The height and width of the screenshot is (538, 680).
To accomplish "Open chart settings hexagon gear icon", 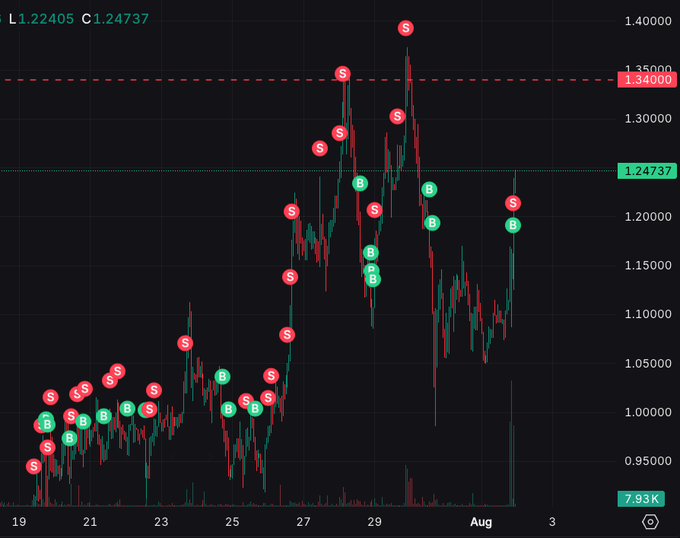I will click(x=650, y=522).
